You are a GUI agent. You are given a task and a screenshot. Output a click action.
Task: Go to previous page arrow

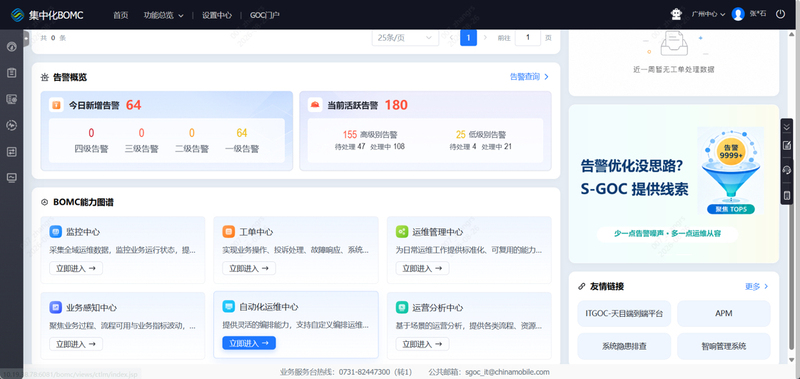pyautogui.click(x=451, y=38)
